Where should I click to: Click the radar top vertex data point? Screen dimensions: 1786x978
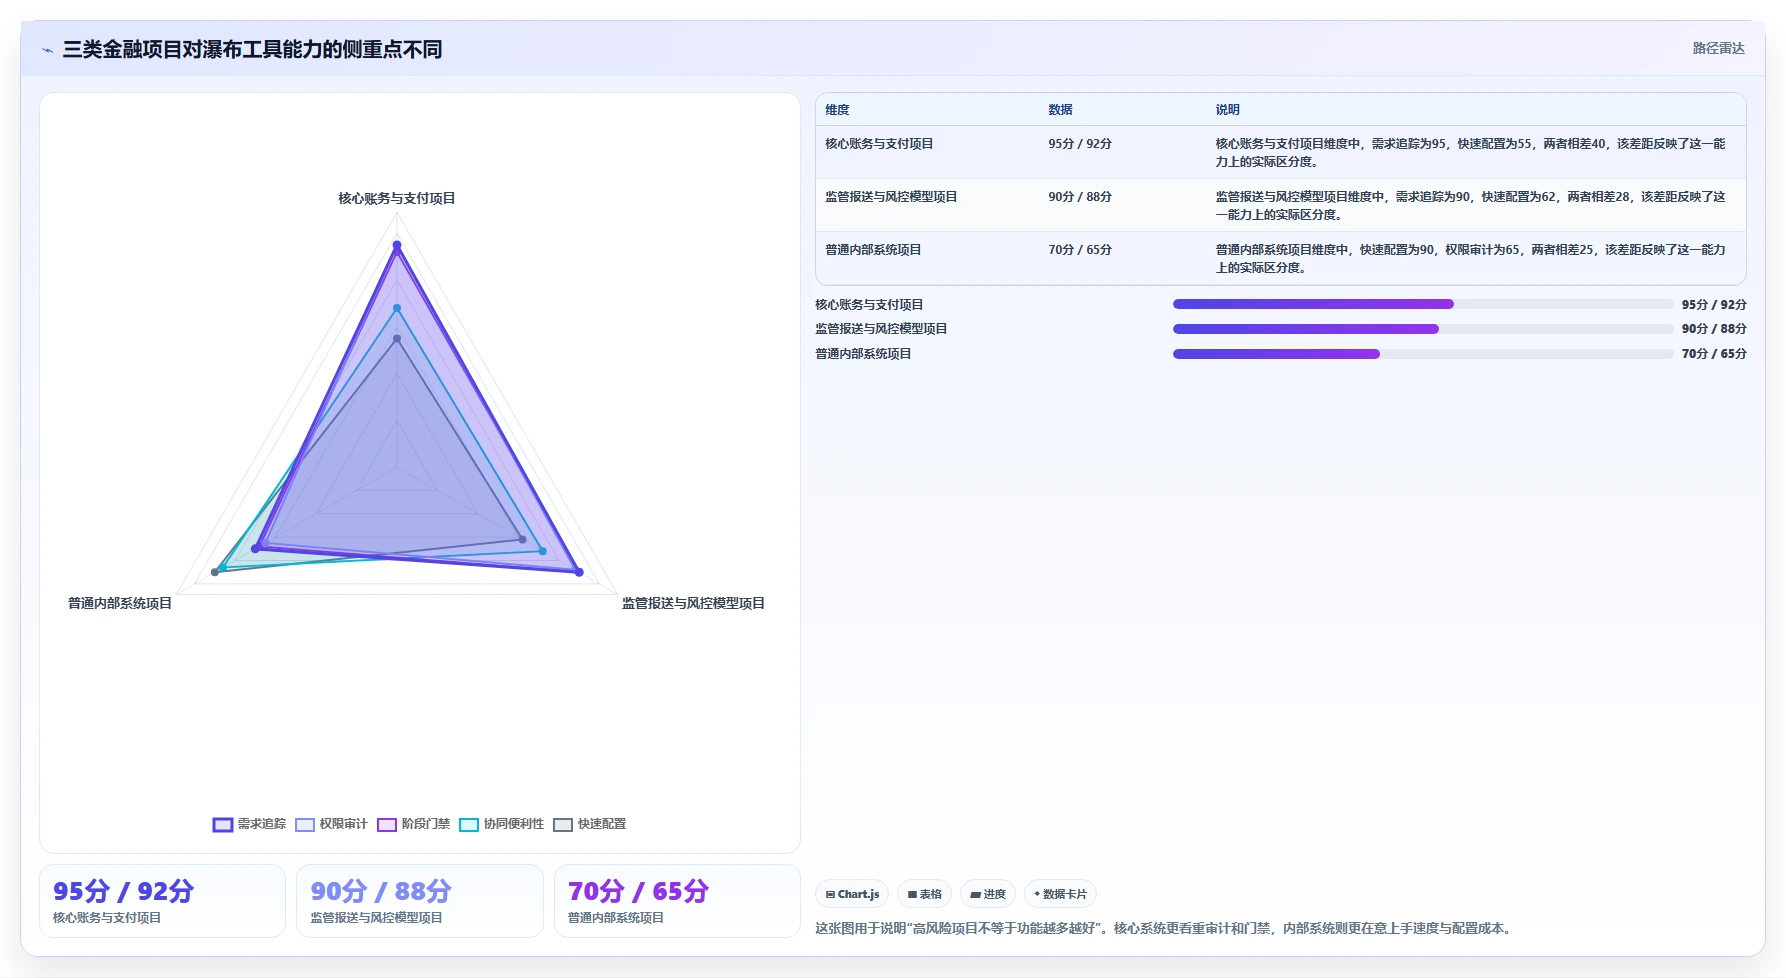397,245
